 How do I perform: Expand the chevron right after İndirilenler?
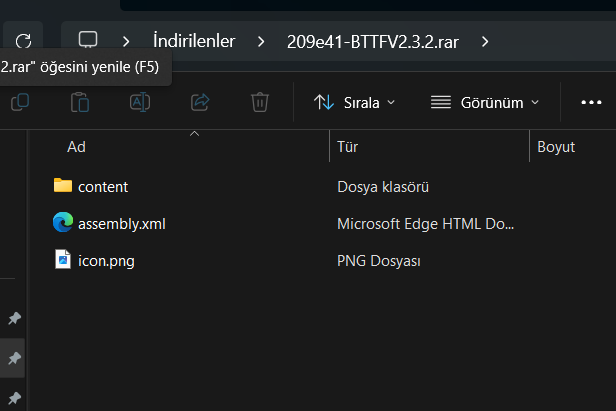pos(261,41)
